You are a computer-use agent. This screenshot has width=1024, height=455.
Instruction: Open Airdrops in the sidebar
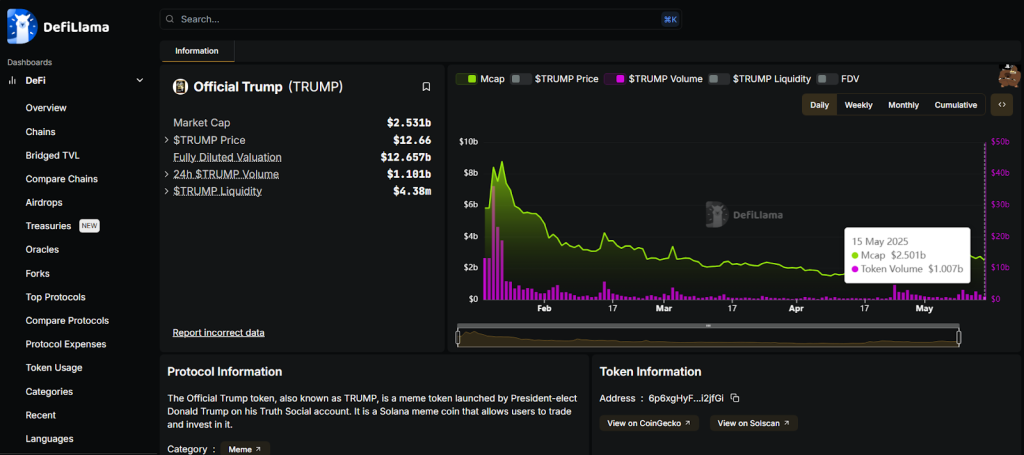44,202
